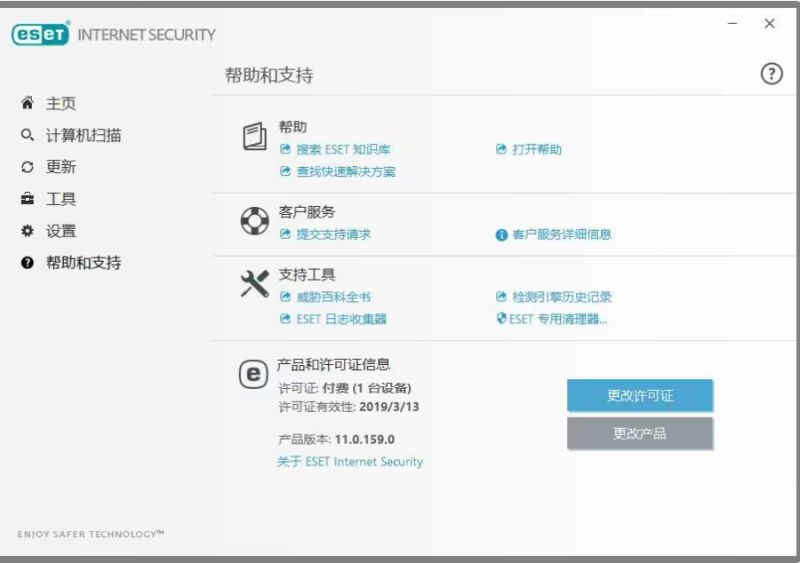Click the book icon in 帮助 section
The image size is (800, 563).
click(x=254, y=136)
